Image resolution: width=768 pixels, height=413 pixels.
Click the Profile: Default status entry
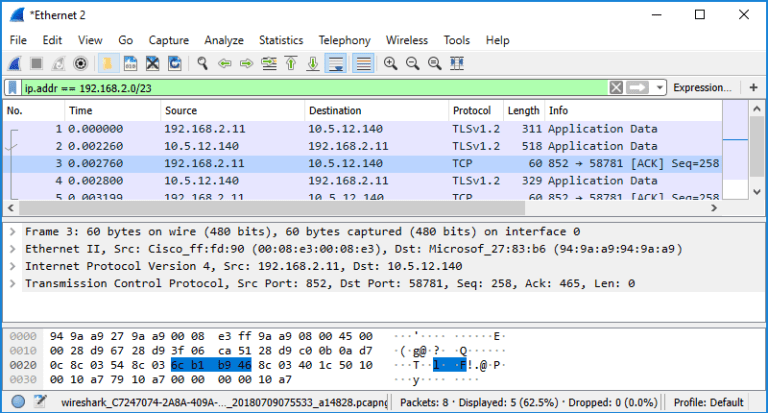[708, 403]
